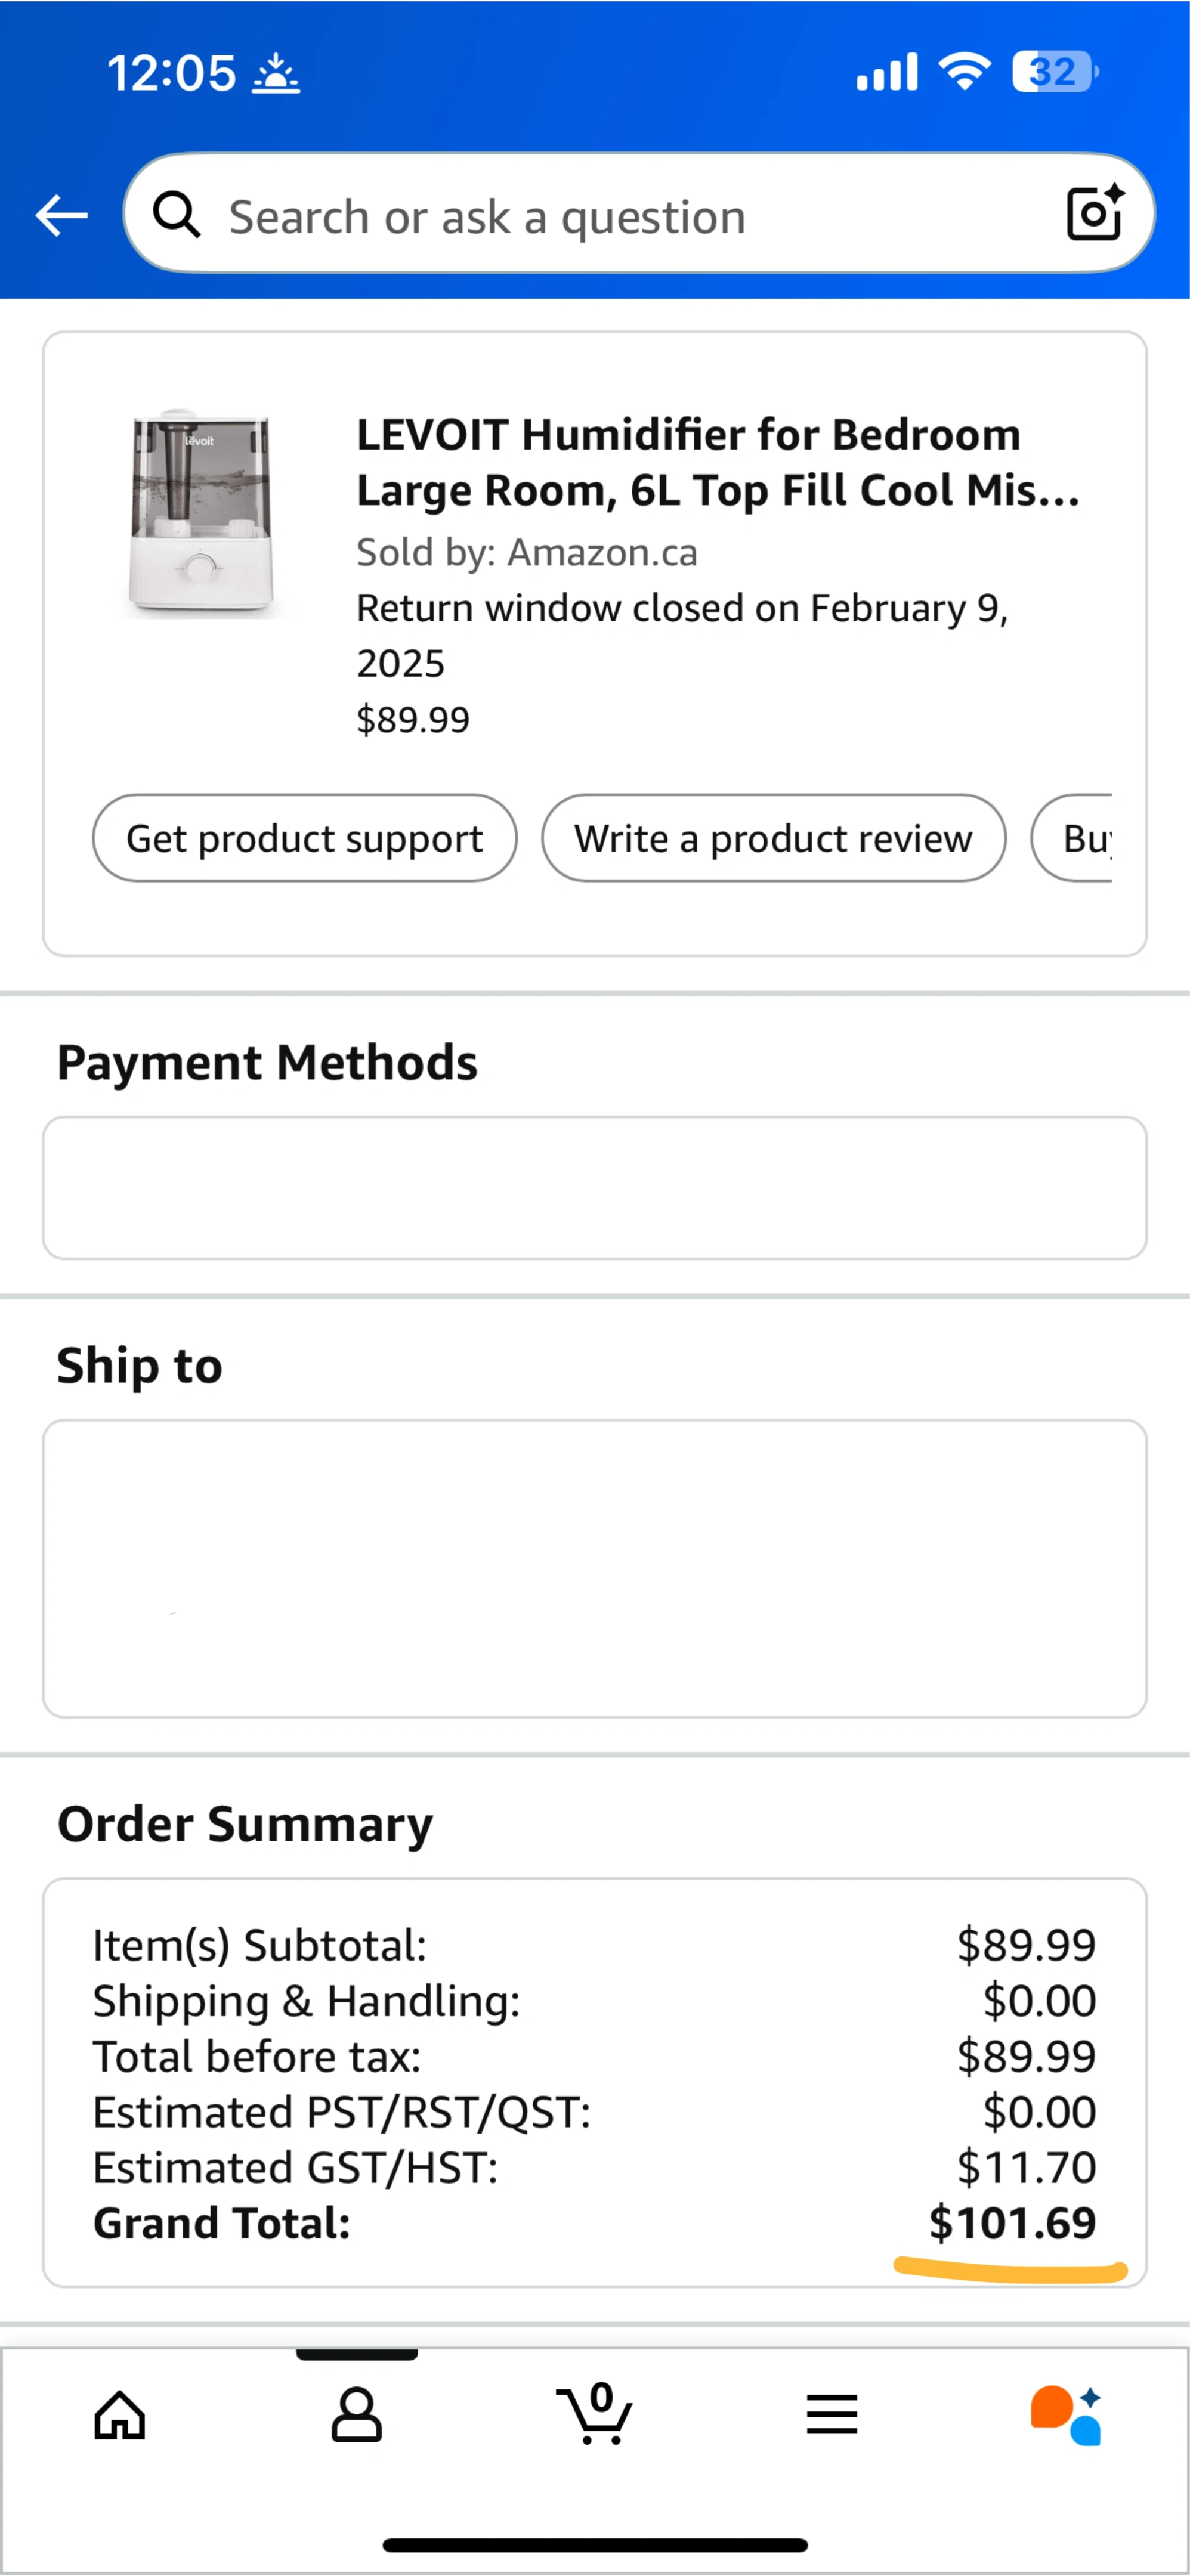Tap the 12:05 clock in status bar
The width and height of the screenshot is (1190, 2576).
[x=171, y=73]
